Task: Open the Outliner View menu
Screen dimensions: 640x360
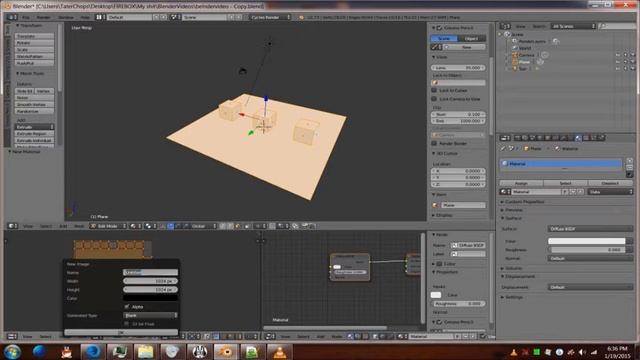Action: (520, 26)
